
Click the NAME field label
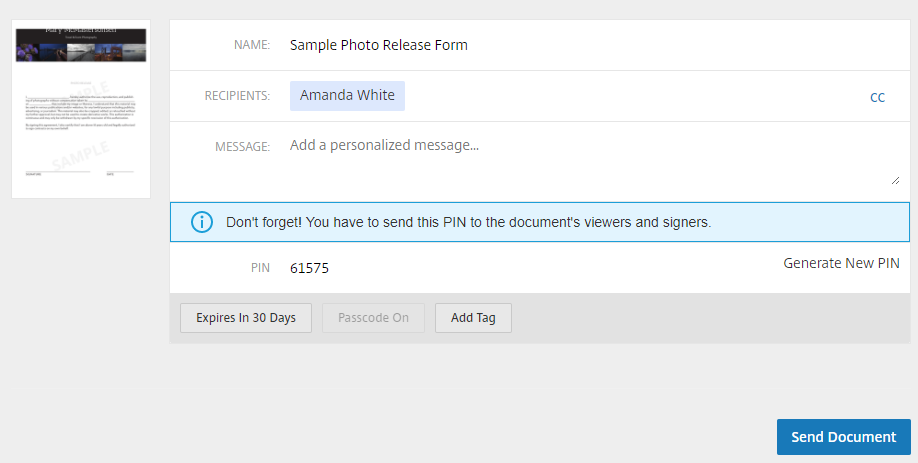point(252,45)
